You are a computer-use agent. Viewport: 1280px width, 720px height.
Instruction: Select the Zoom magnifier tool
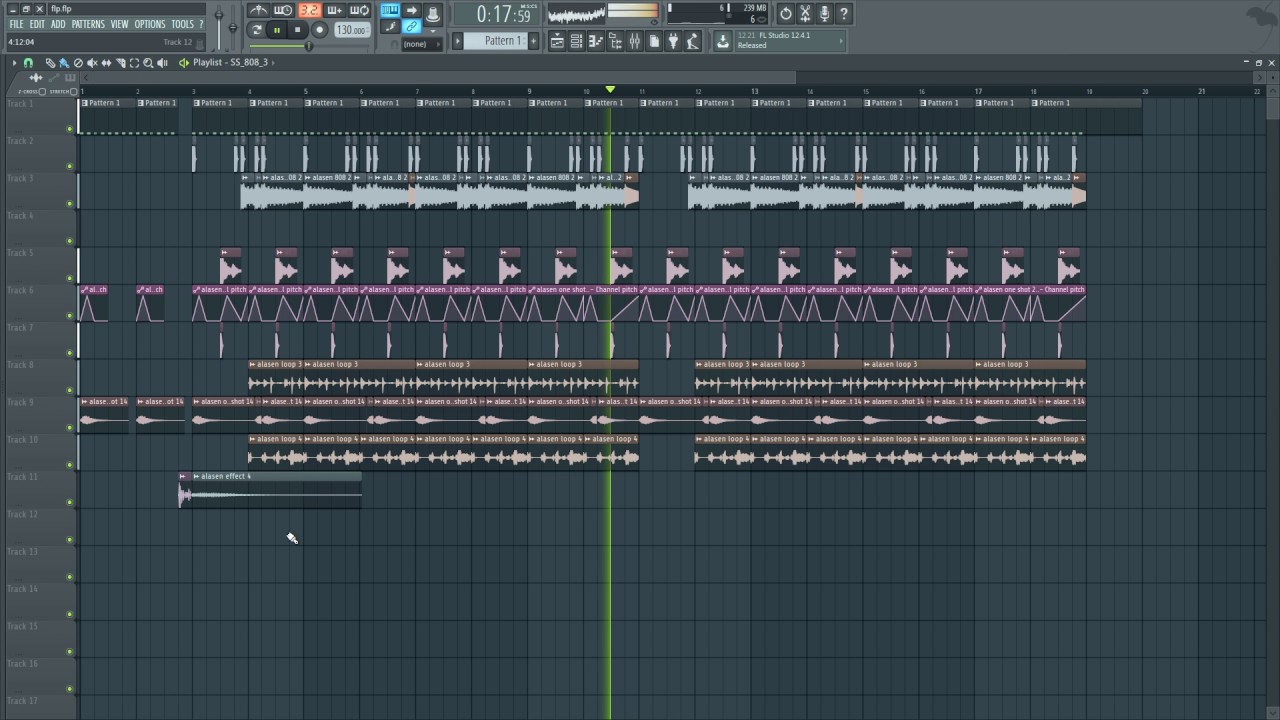pos(148,62)
